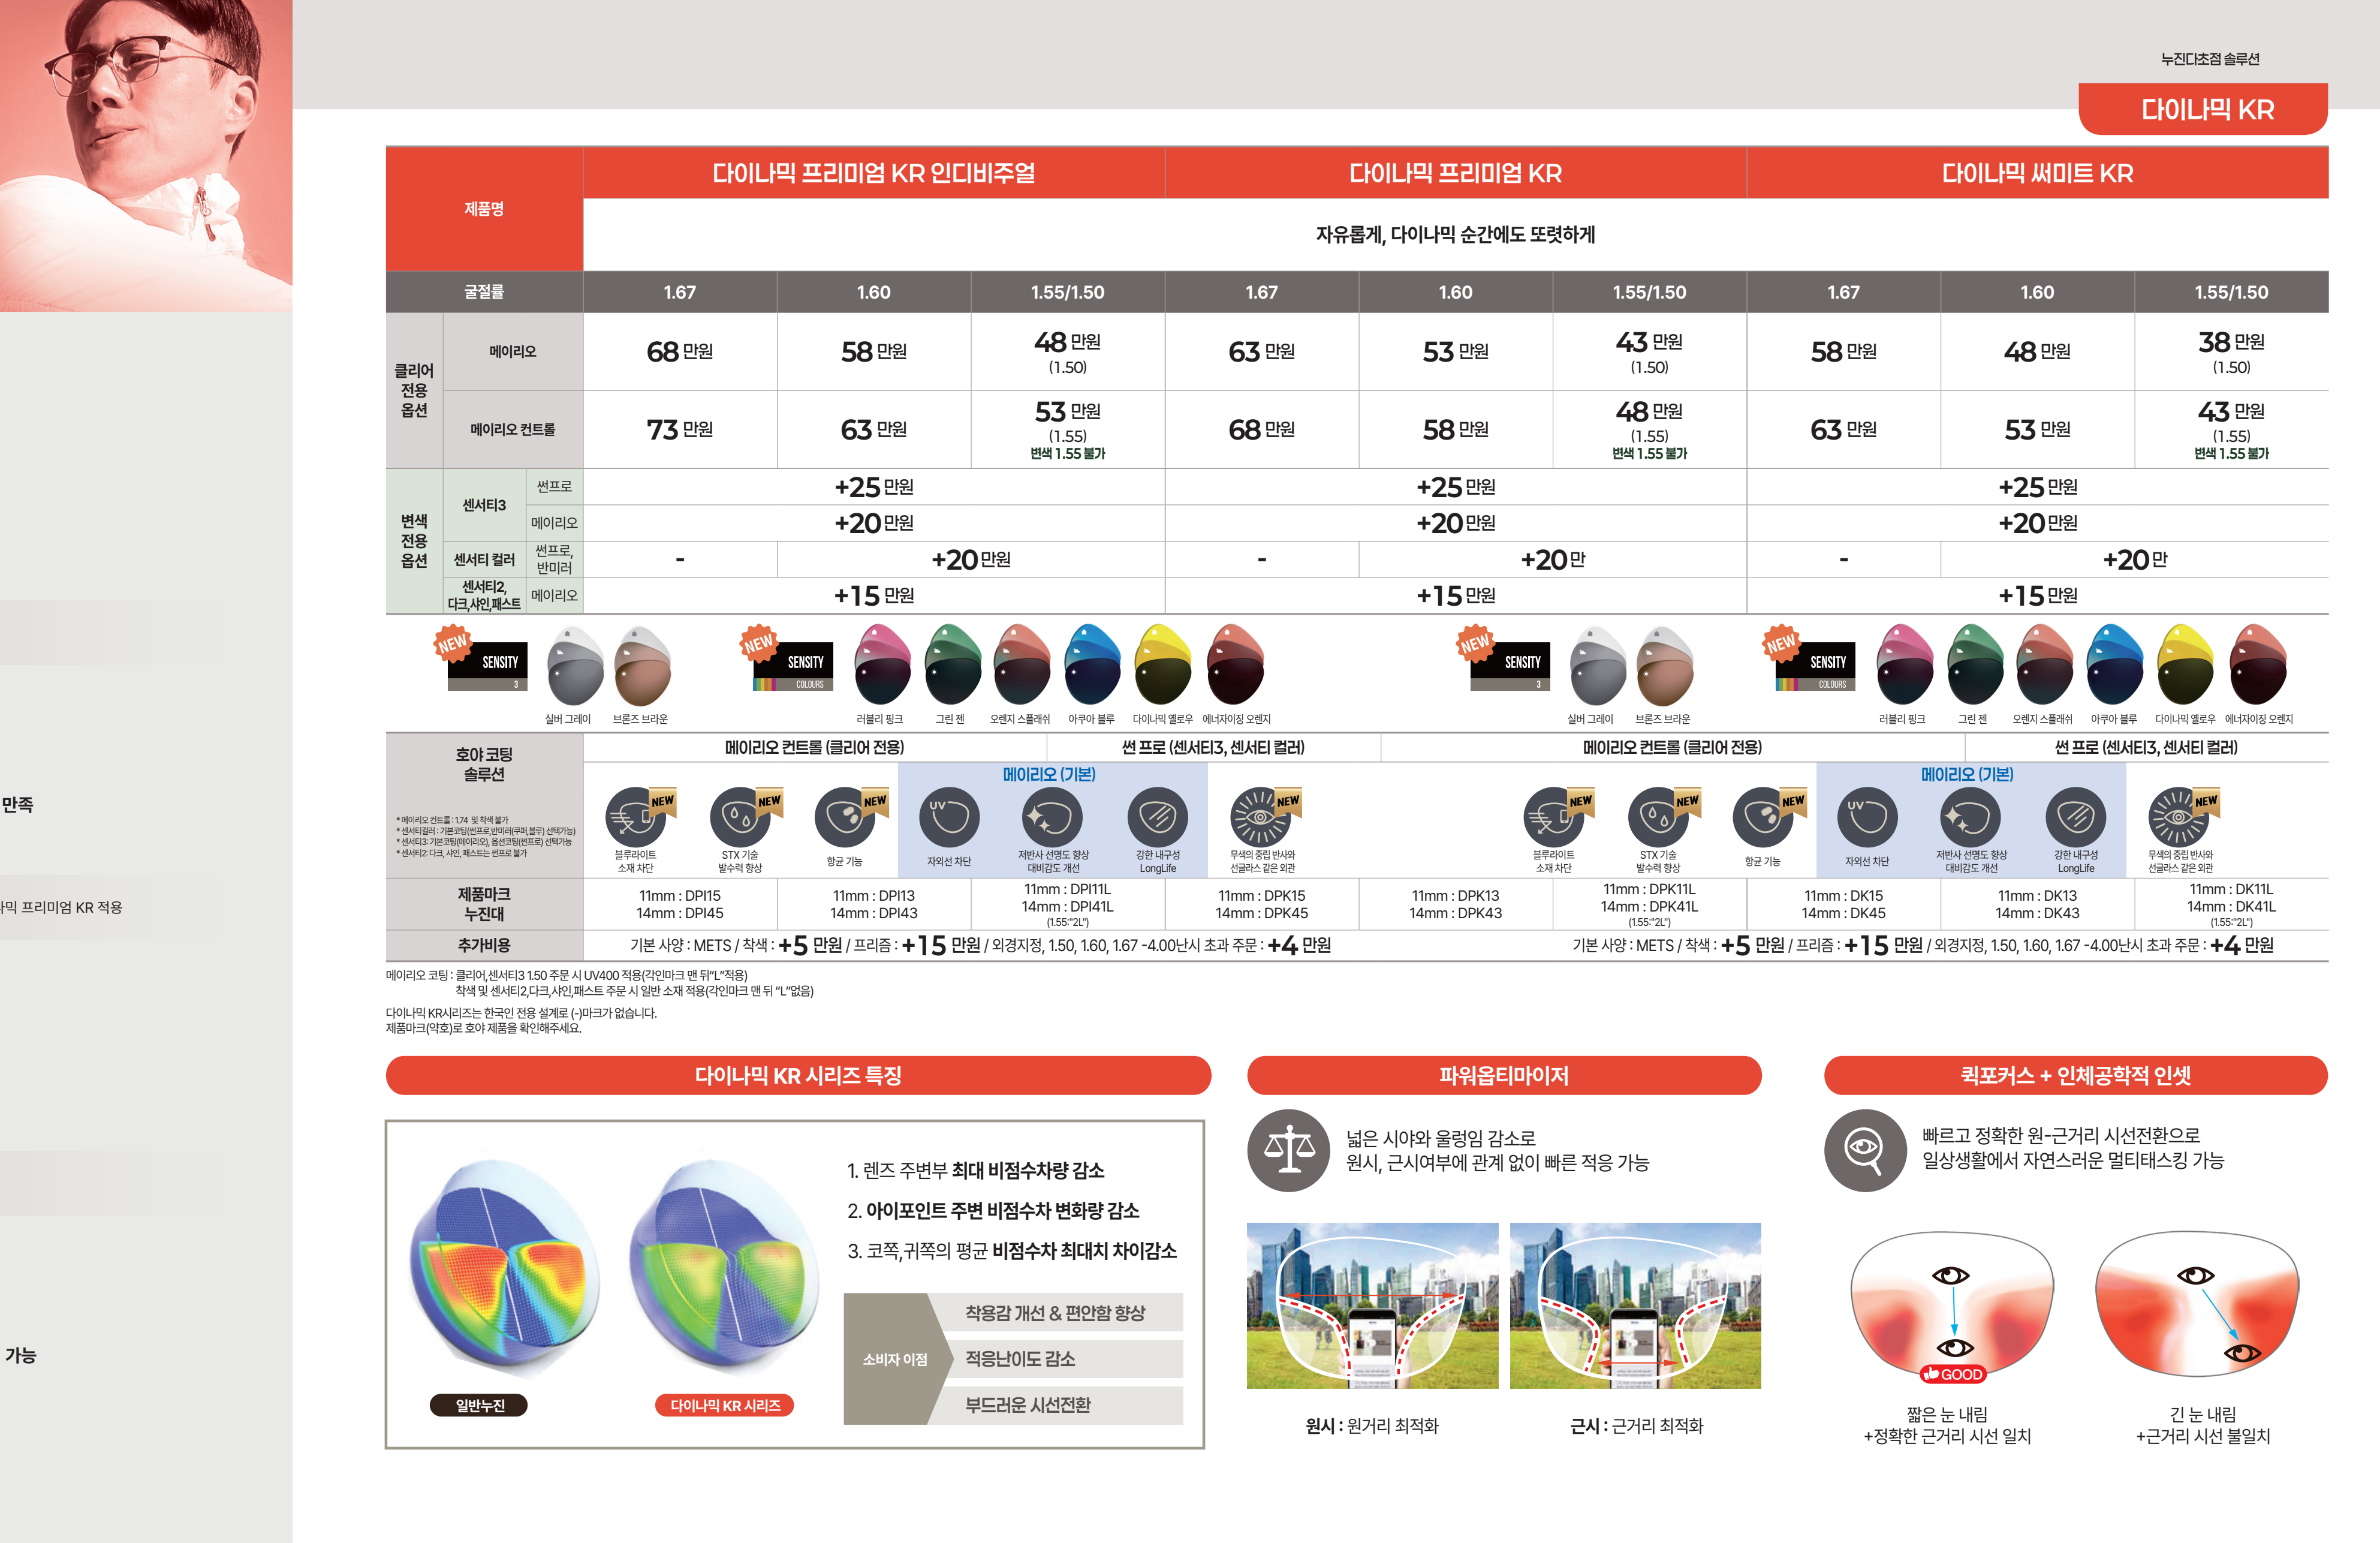Viewport: 2380px width, 1543px height.
Task: Select 다이나믹 프리미엄 KR 인디비주얼 column header
Action: tap(873, 173)
